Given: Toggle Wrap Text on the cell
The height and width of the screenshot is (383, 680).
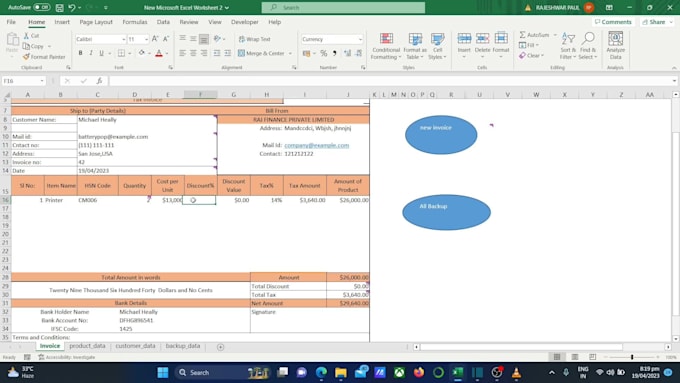Looking at the screenshot, I should click(x=255, y=39).
